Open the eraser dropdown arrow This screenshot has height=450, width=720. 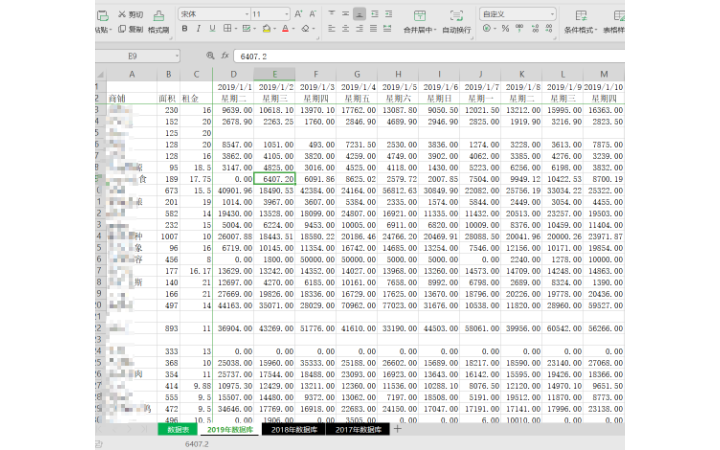pos(314,29)
